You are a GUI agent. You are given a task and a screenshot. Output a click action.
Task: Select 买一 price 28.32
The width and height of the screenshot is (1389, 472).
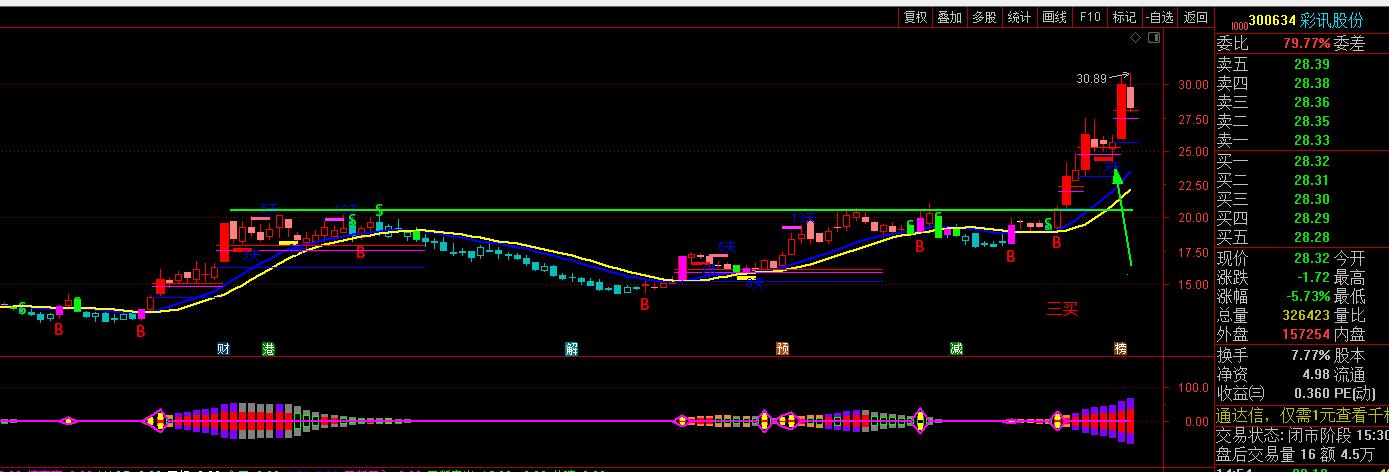pos(1311,161)
